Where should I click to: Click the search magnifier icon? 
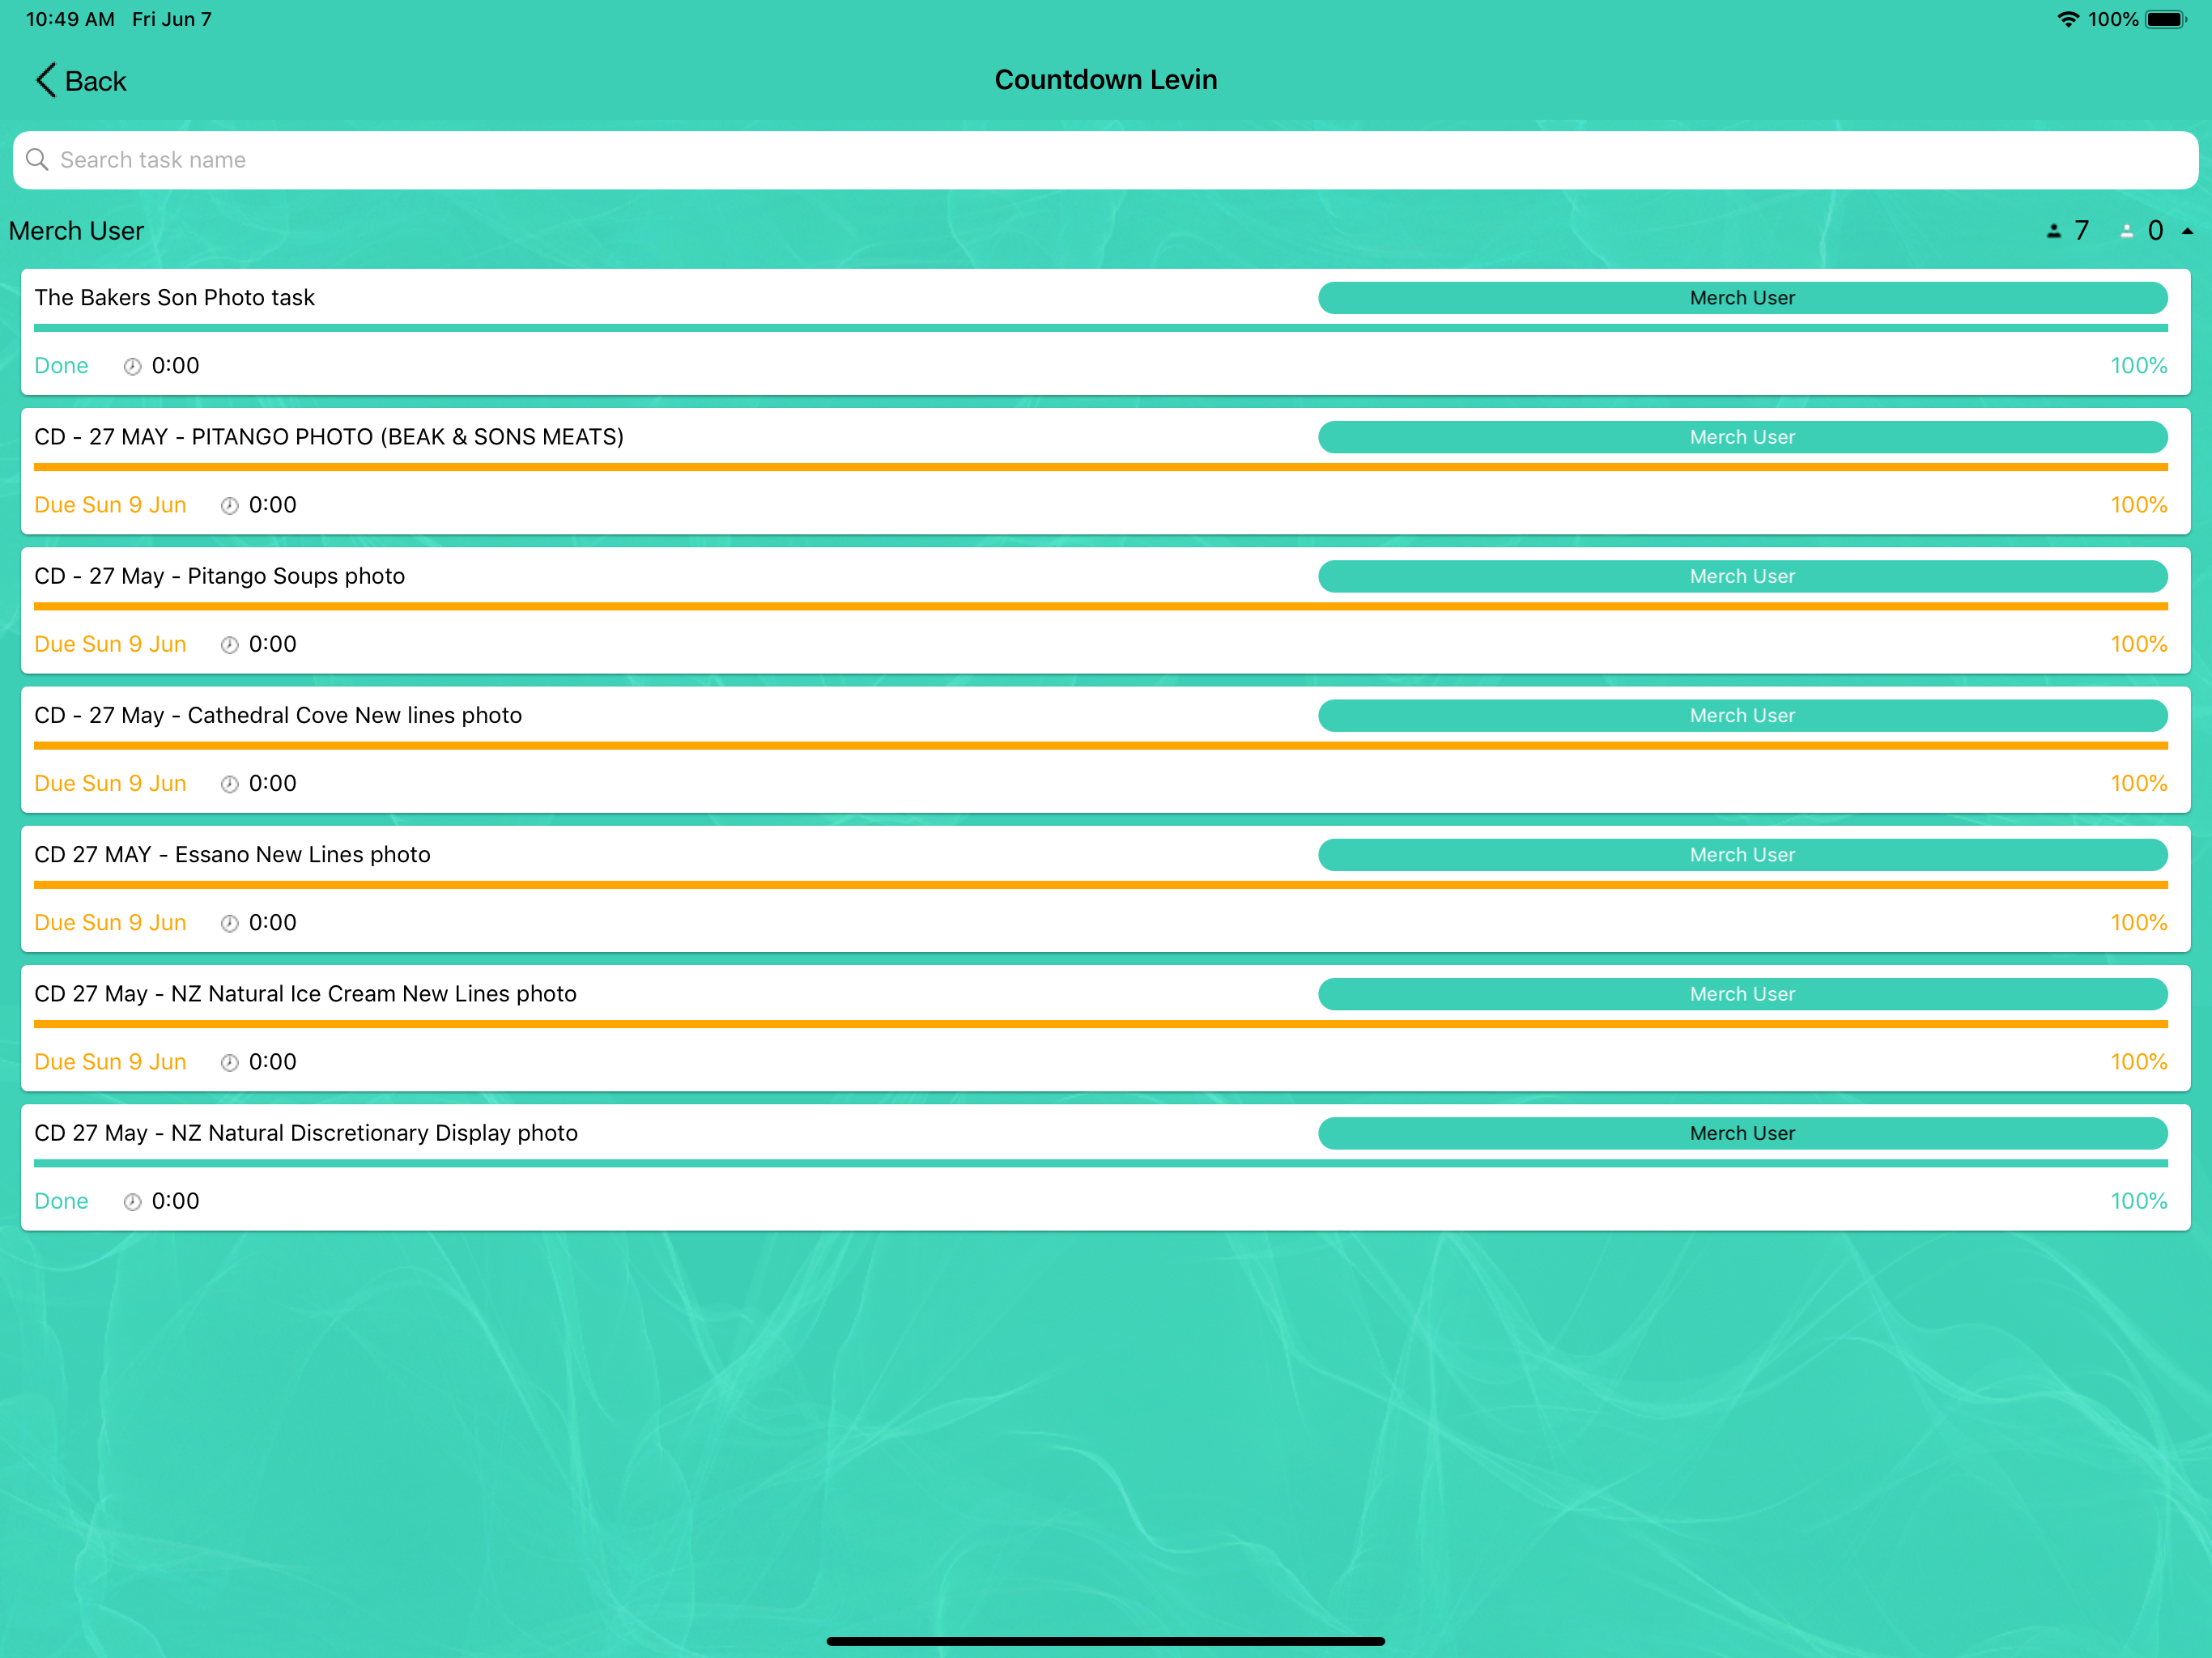(x=37, y=160)
